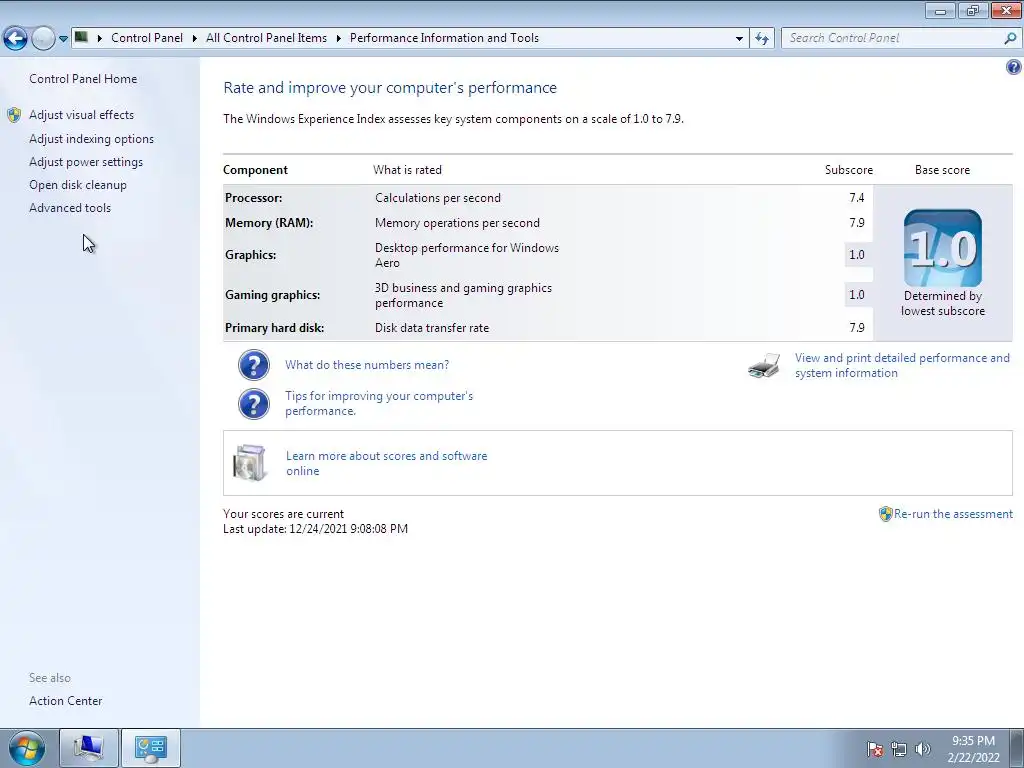Screen dimensions: 1024x768
Task: Click the Control Panel icon in address bar
Action: (81, 37)
